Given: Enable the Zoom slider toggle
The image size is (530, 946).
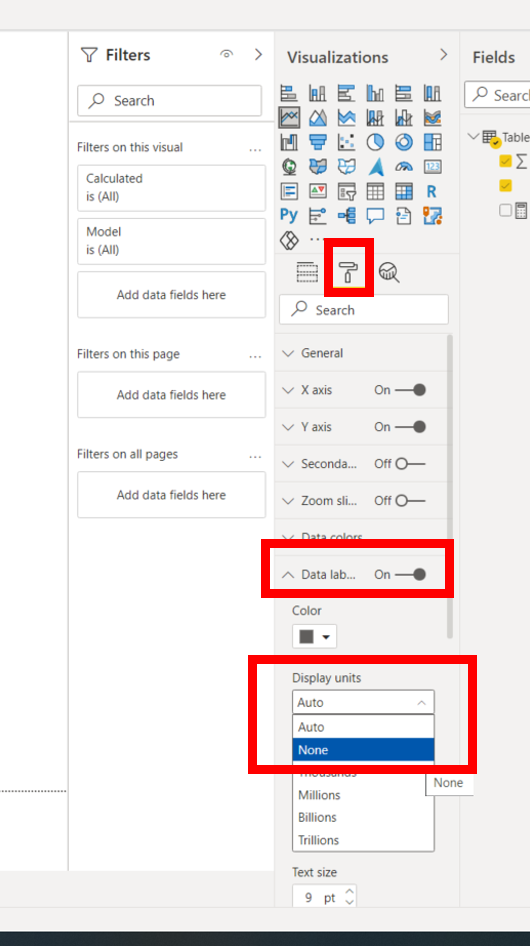Looking at the screenshot, I should (x=410, y=501).
